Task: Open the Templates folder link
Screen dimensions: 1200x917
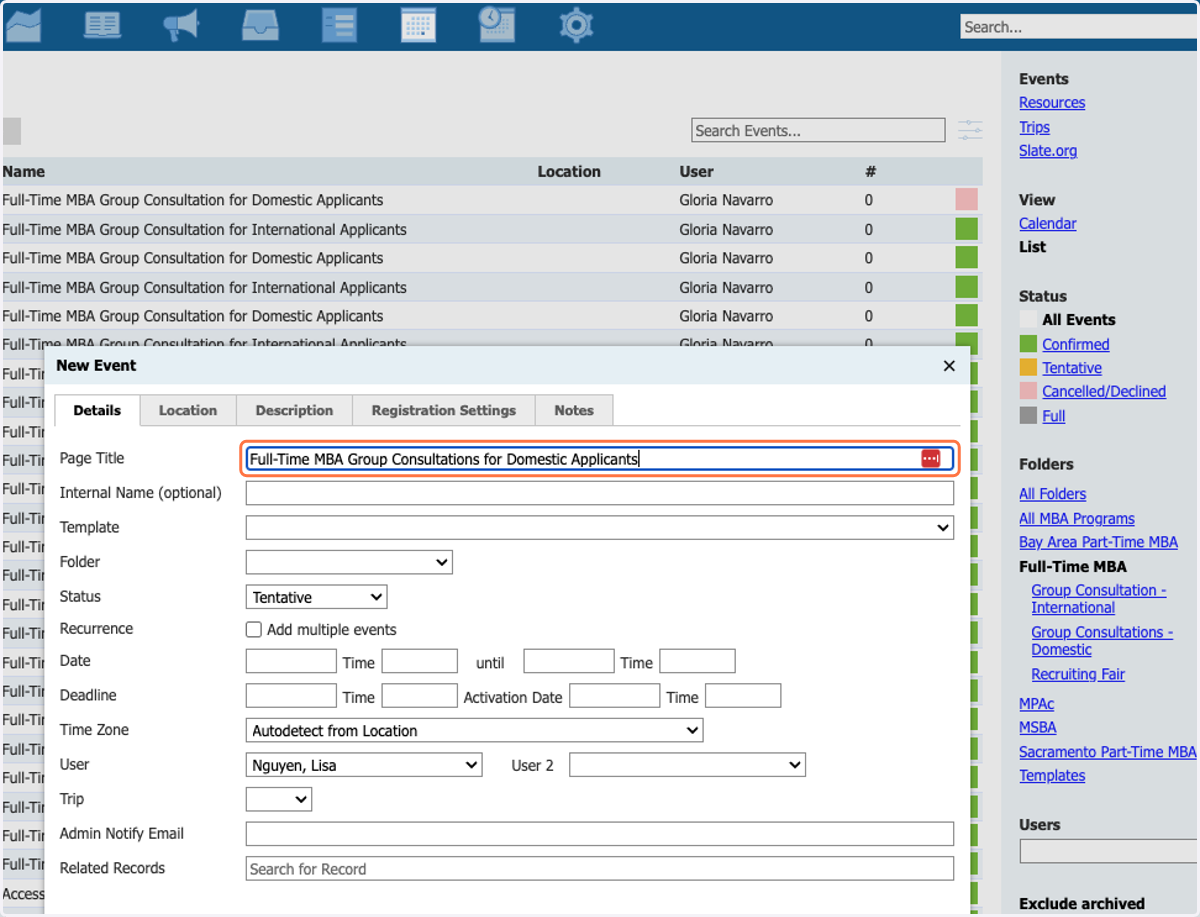Action: click(x=1052, y=776)
